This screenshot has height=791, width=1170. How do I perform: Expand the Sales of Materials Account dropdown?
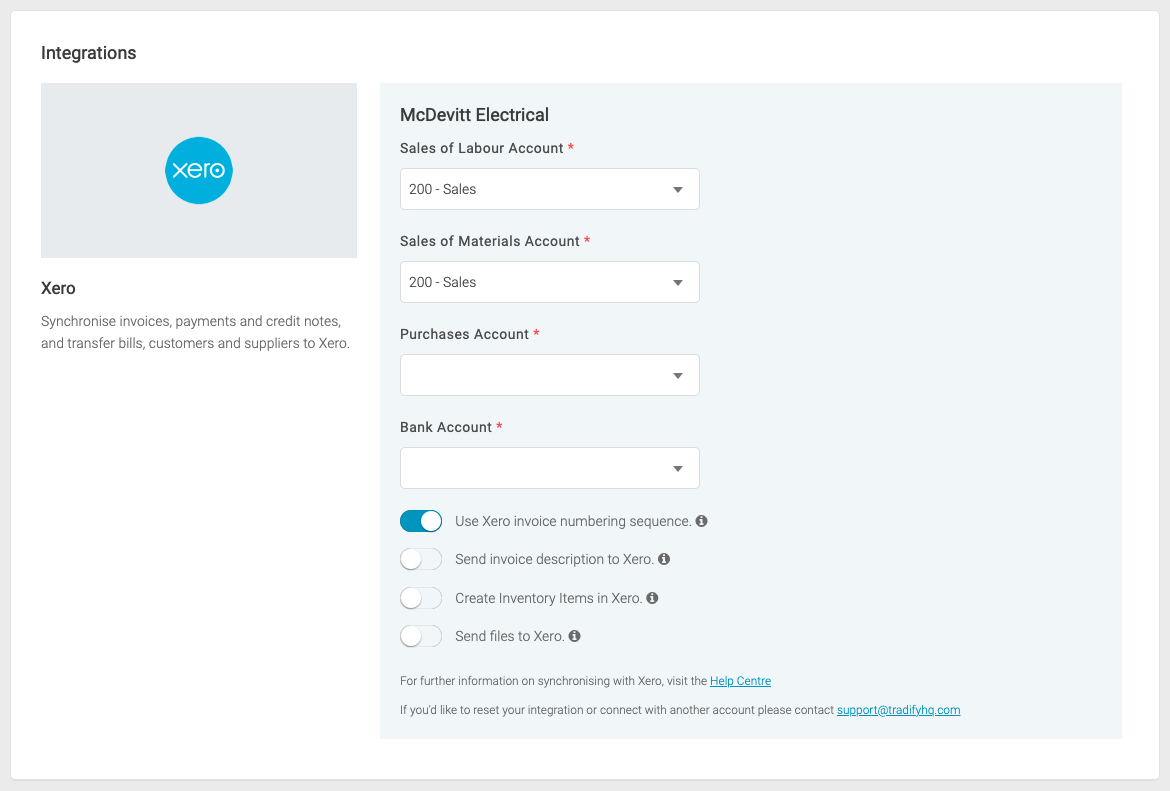point(549,282)
